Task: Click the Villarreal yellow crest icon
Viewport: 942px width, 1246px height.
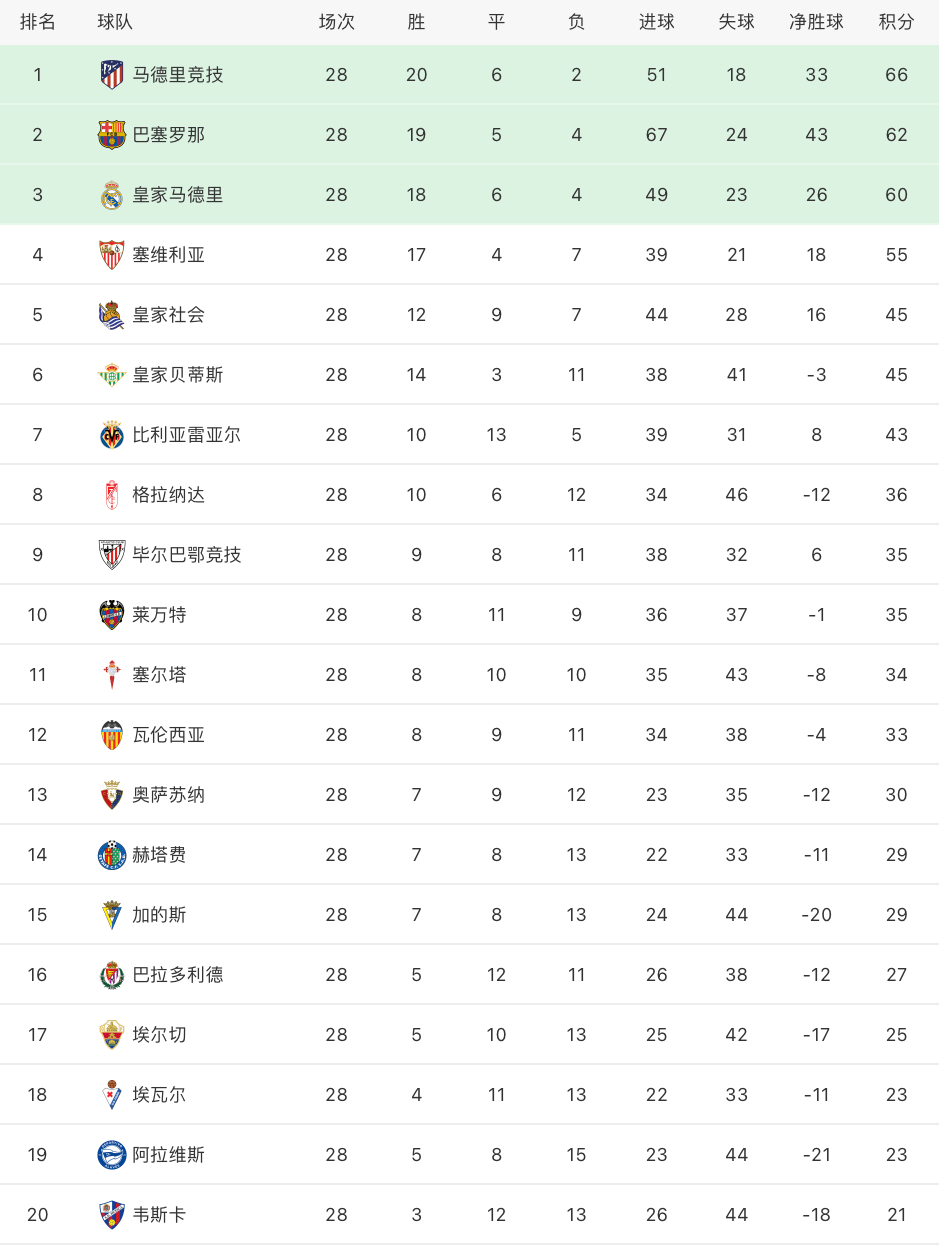Action: (112, 434)
